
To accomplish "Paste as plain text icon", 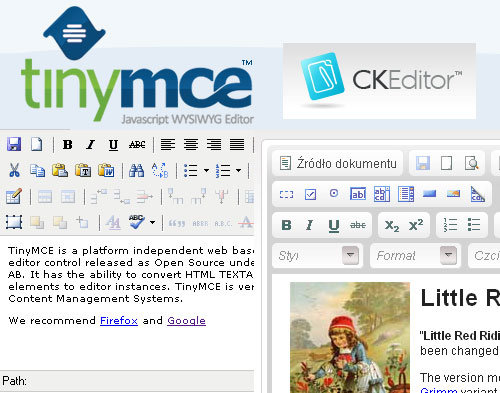I will (83, 170).
